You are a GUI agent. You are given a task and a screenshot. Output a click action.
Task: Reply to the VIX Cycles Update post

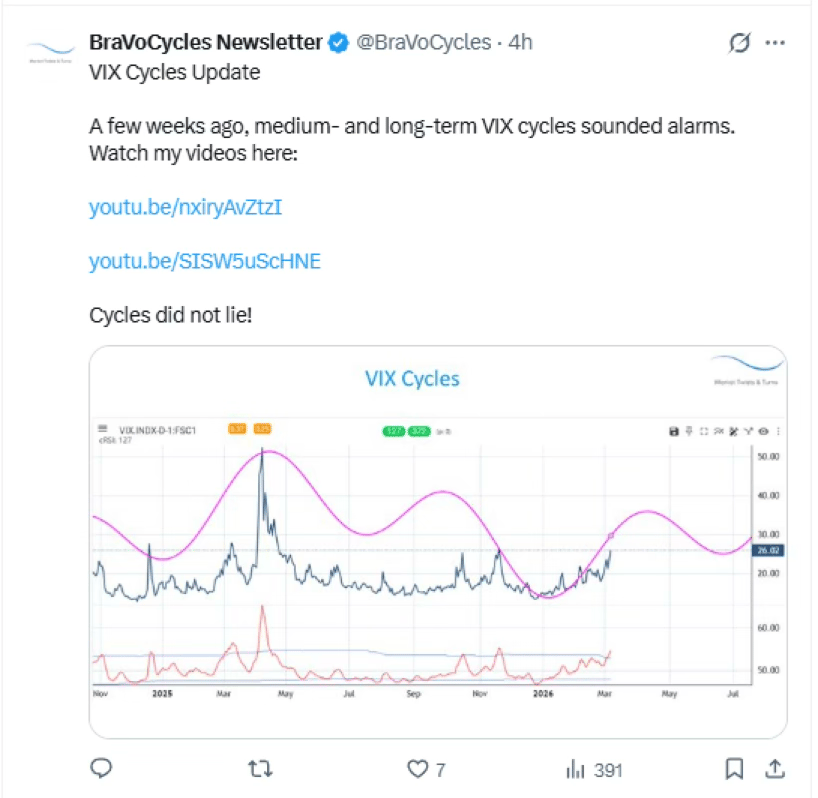tap(100, 769)
